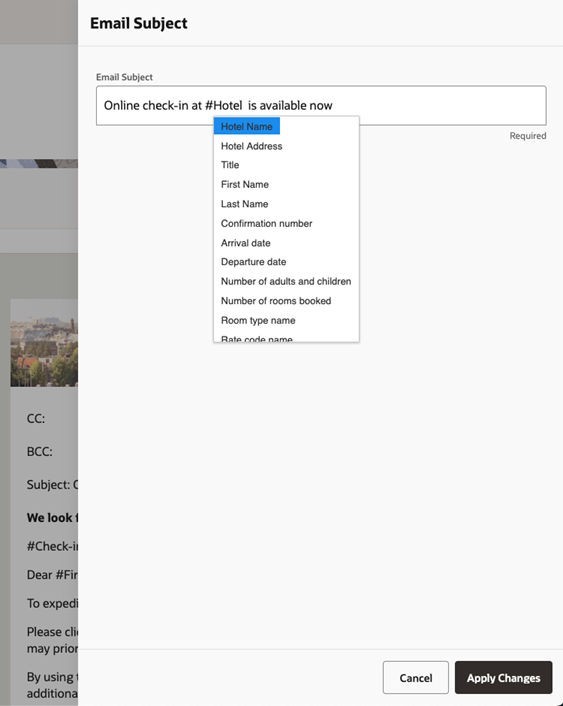Select Departure date option
This screenshot has width=563, height=706.
pos(253,262)
